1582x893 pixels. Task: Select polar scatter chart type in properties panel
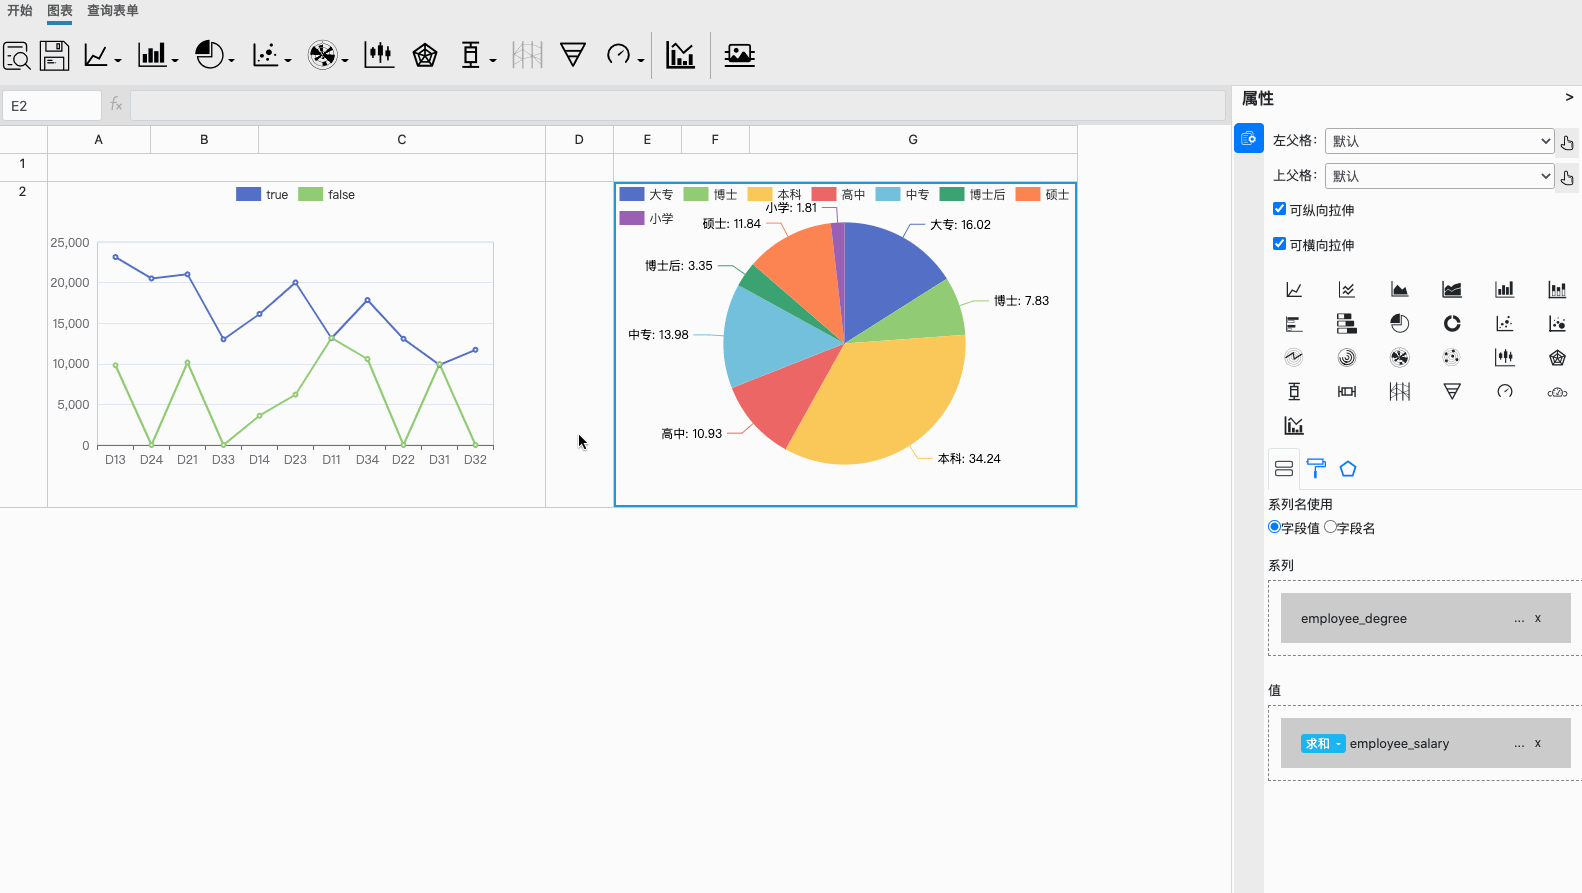point(1452,357)
